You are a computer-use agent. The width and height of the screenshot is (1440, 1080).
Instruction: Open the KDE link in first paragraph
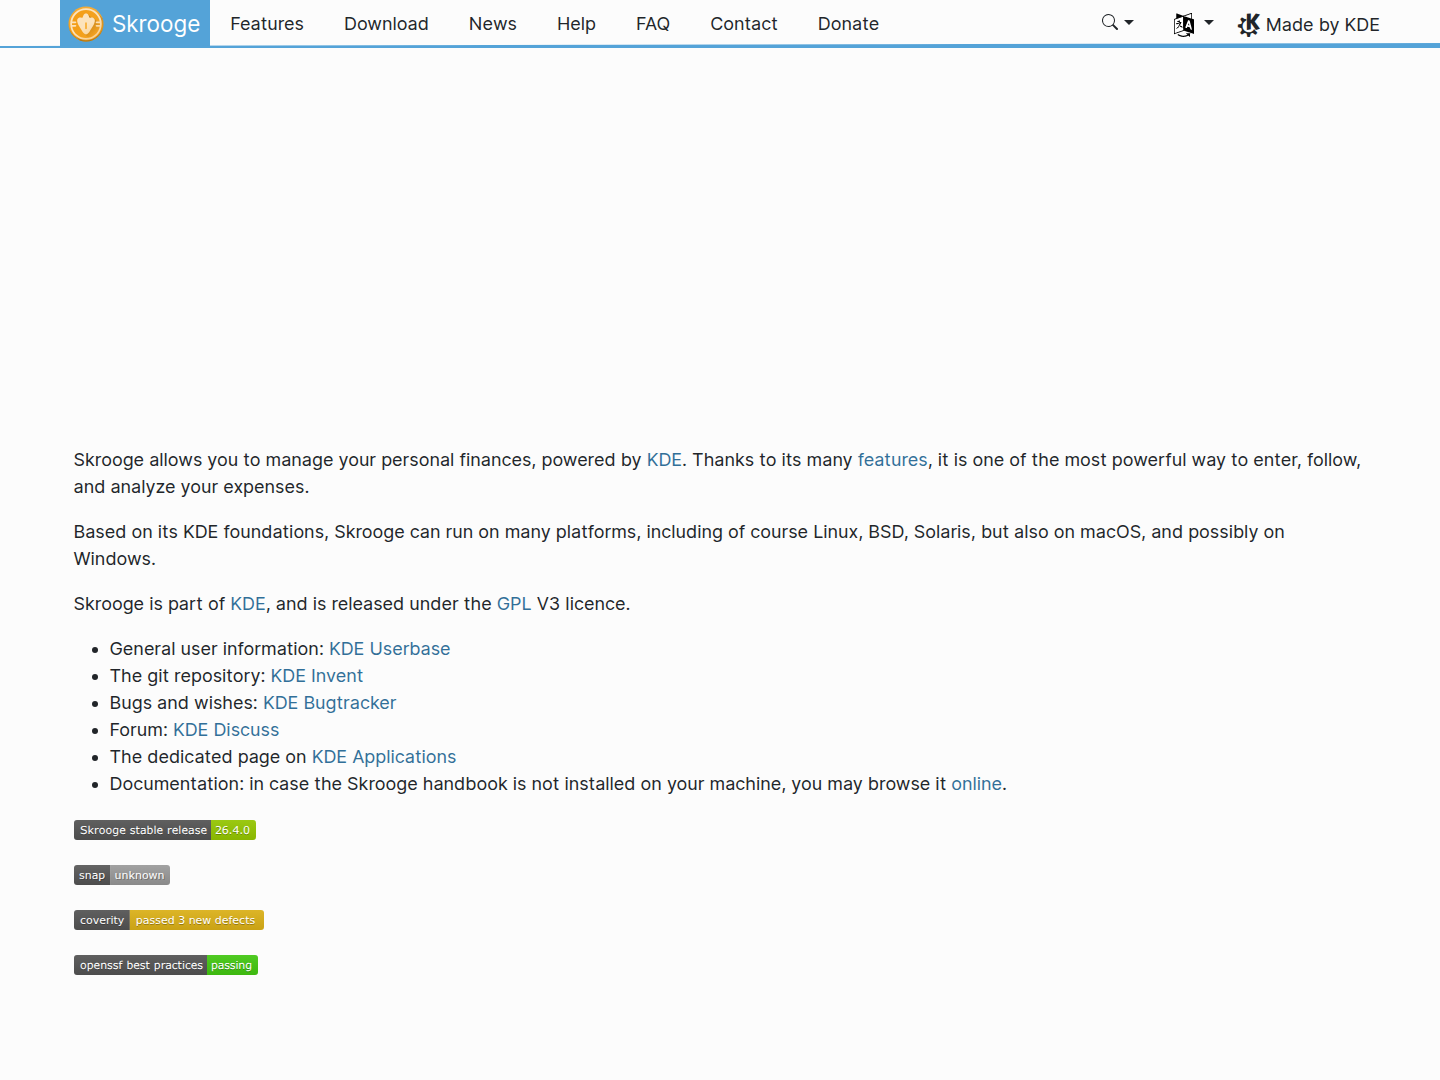pyautogui.click(x=664, y=460)
